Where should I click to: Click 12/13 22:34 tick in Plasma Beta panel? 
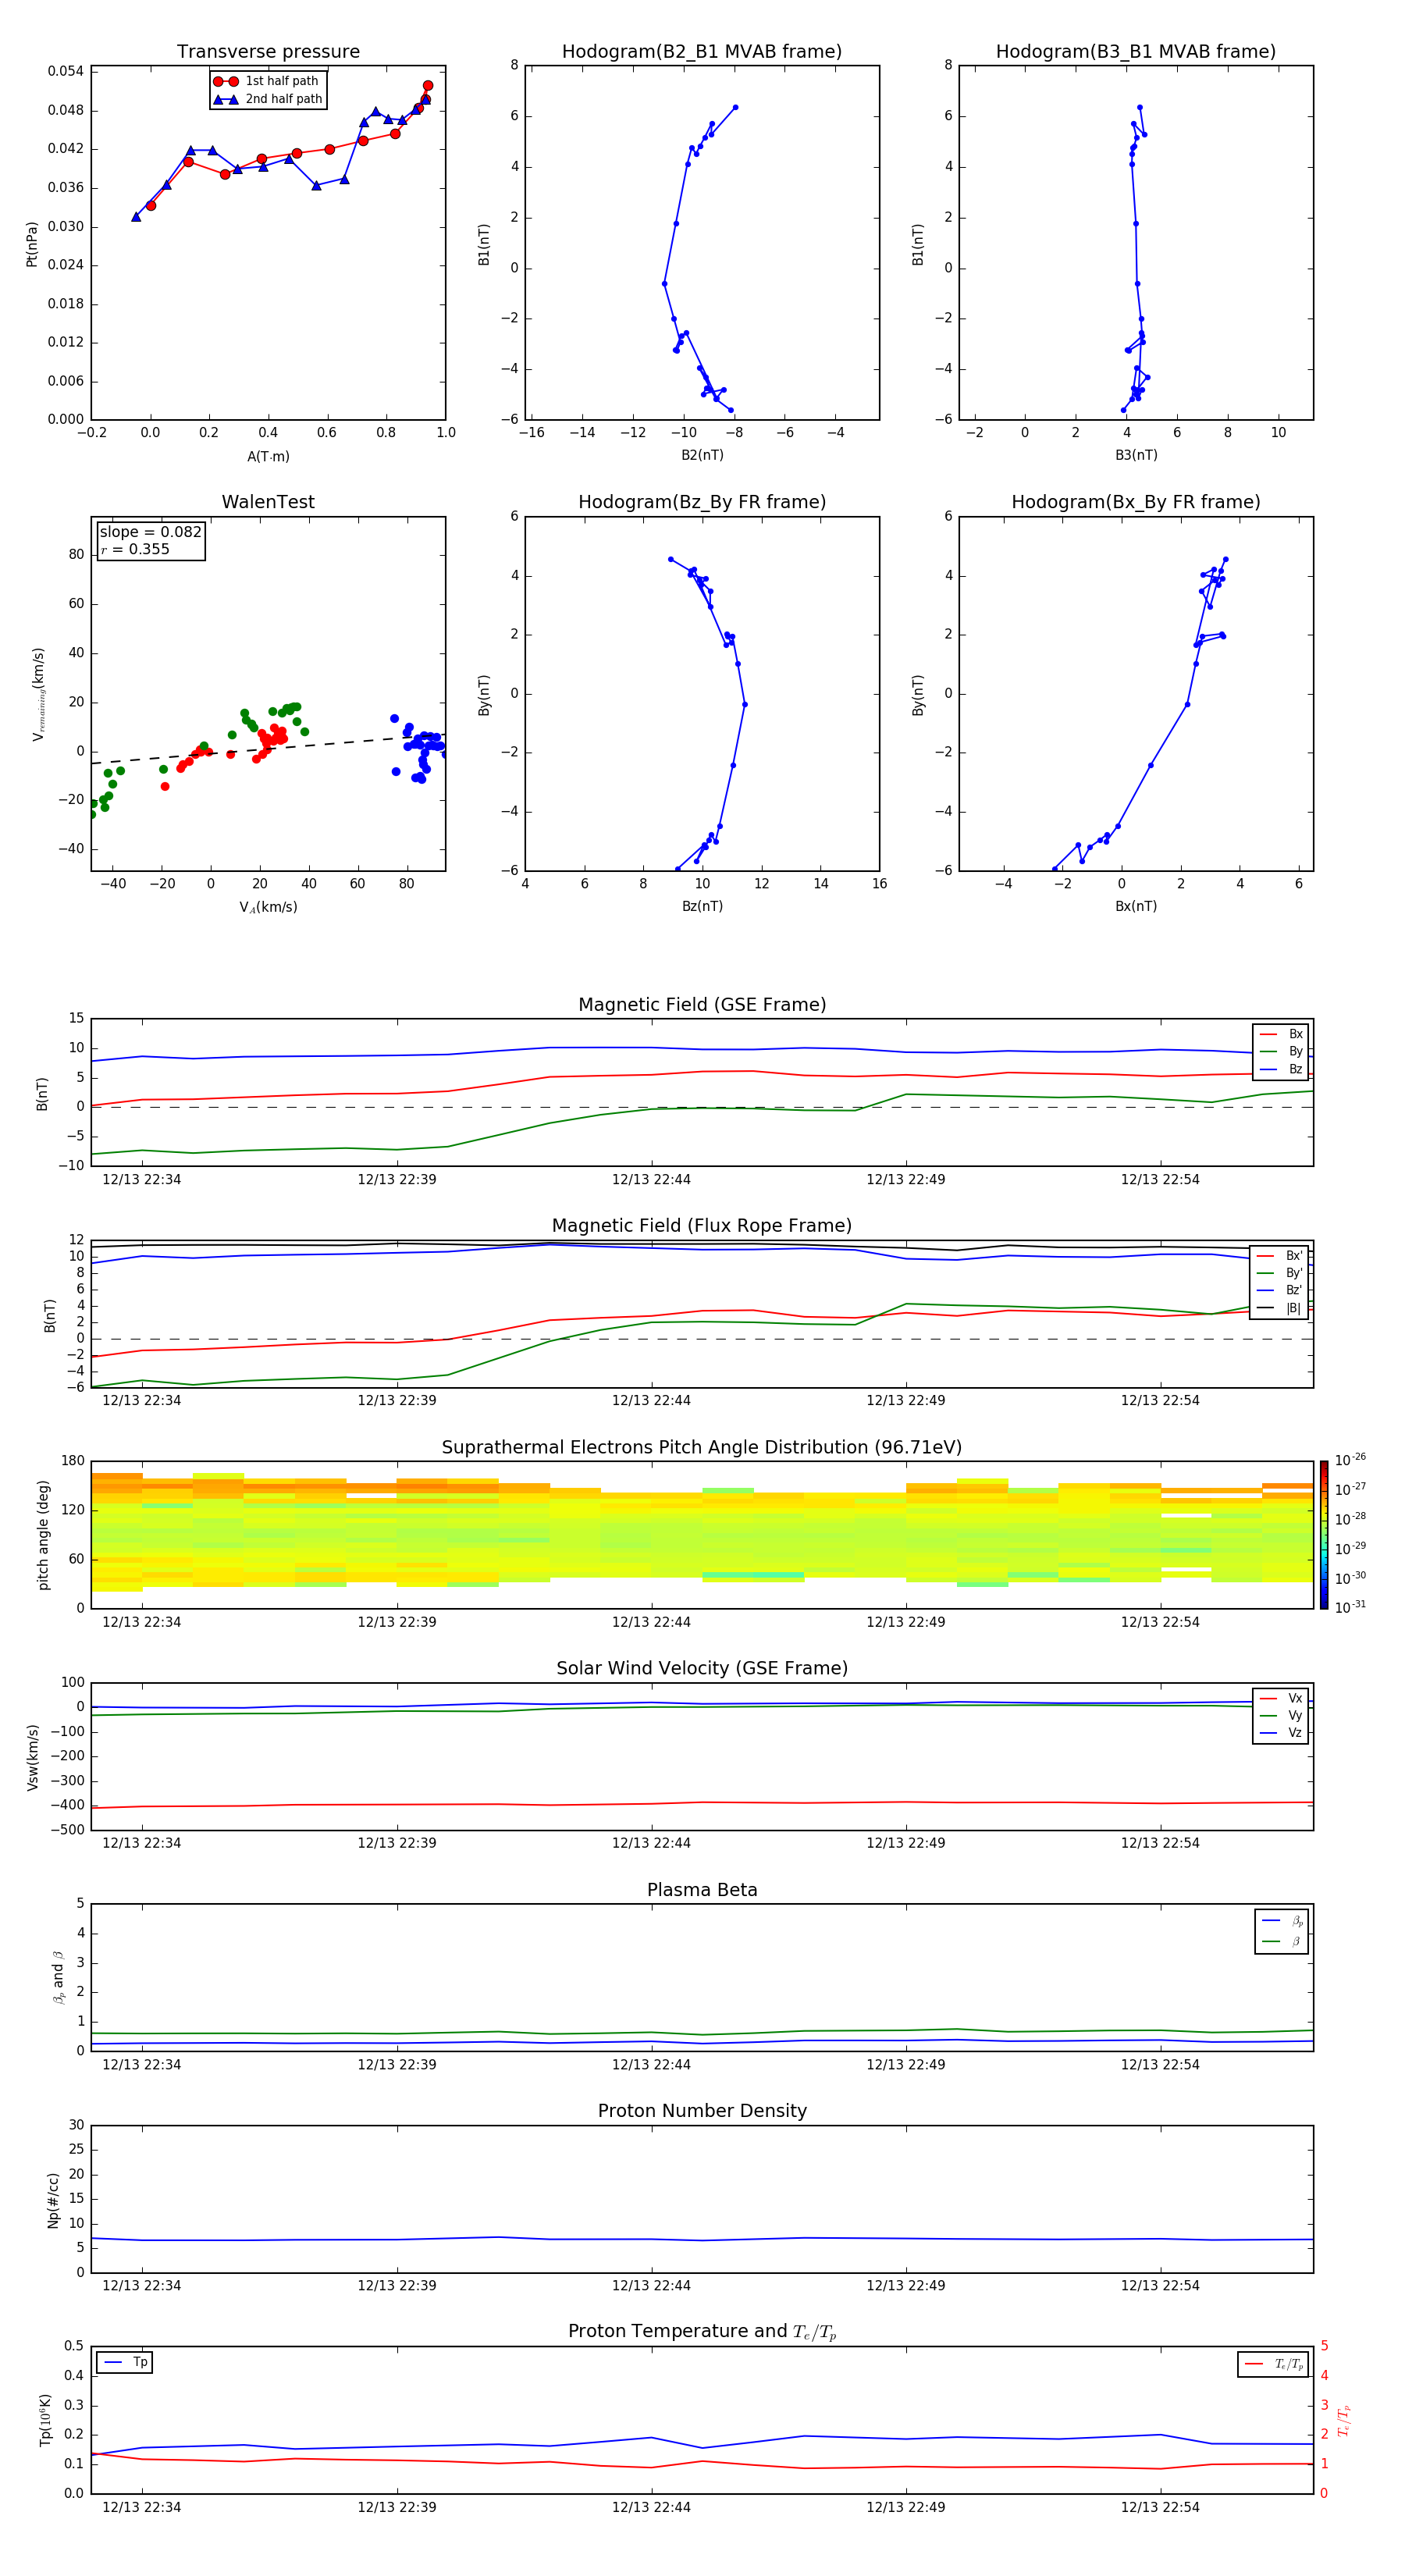click(142, 2065)
